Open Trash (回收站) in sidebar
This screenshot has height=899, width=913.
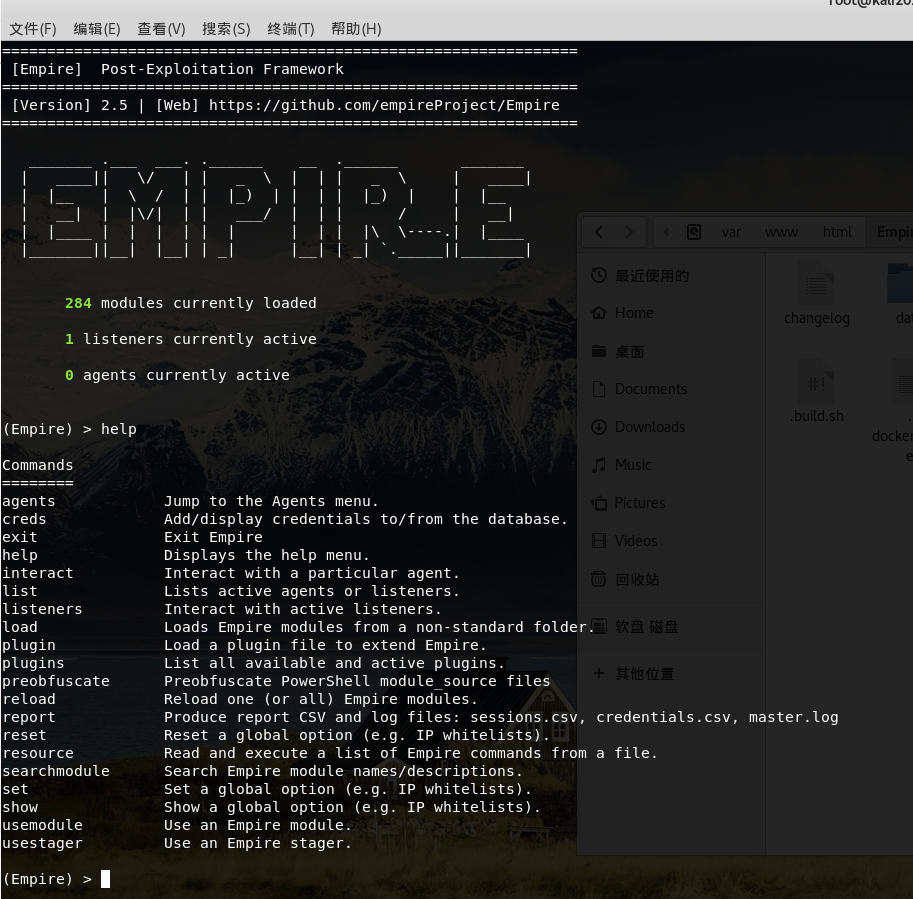click(637, 579)
